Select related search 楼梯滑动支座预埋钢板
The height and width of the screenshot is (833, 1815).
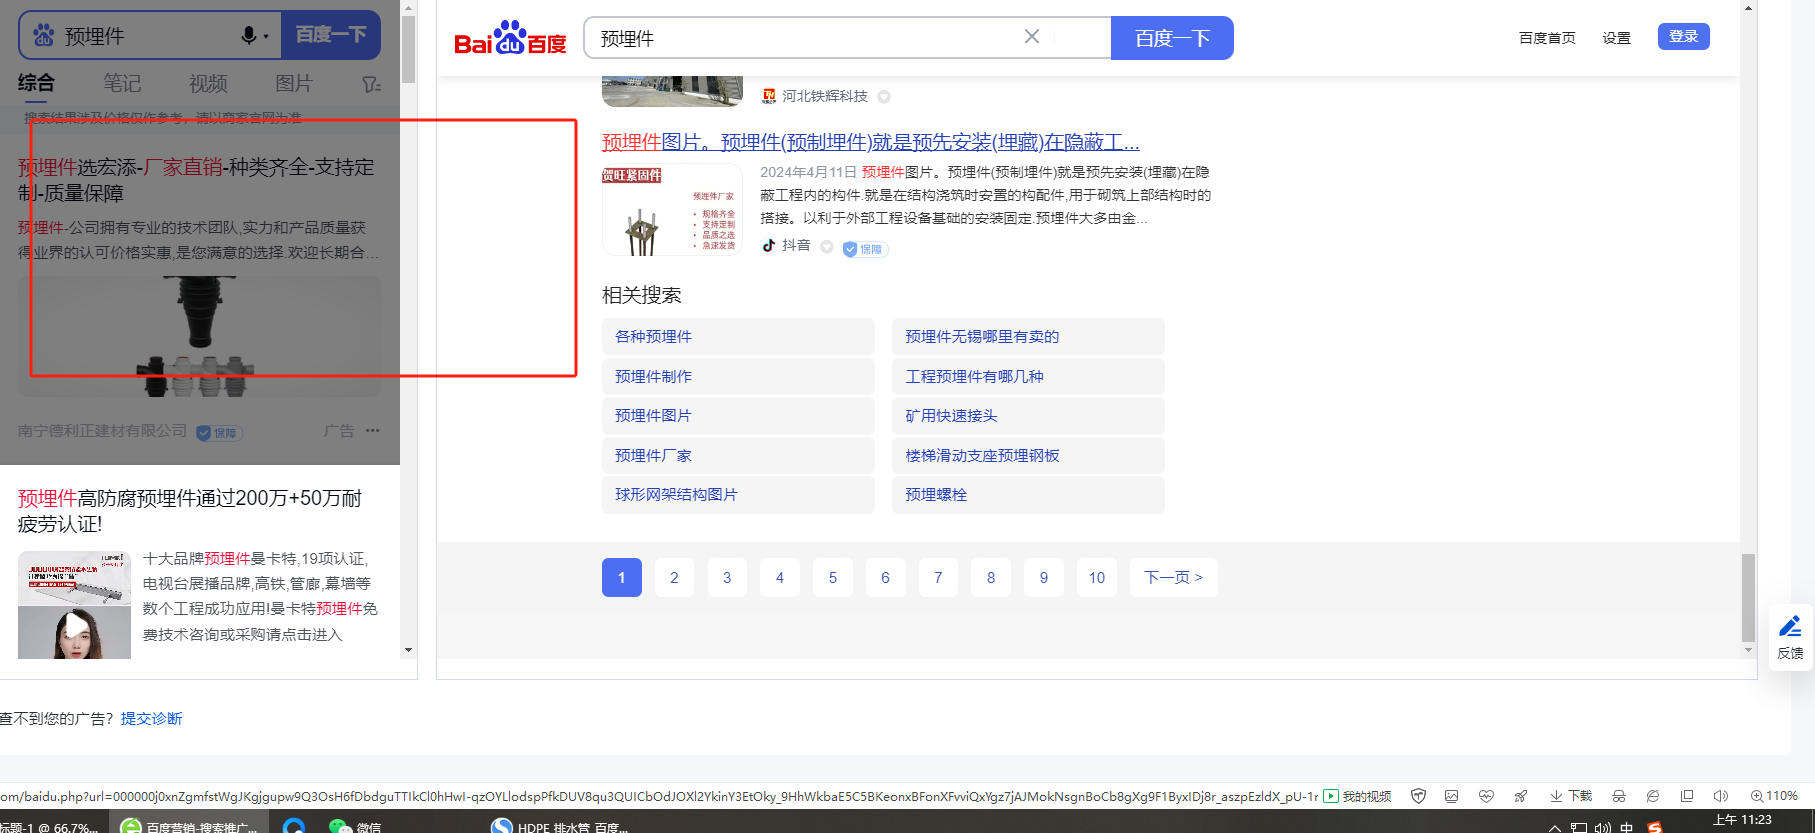tap(1028, 455)
